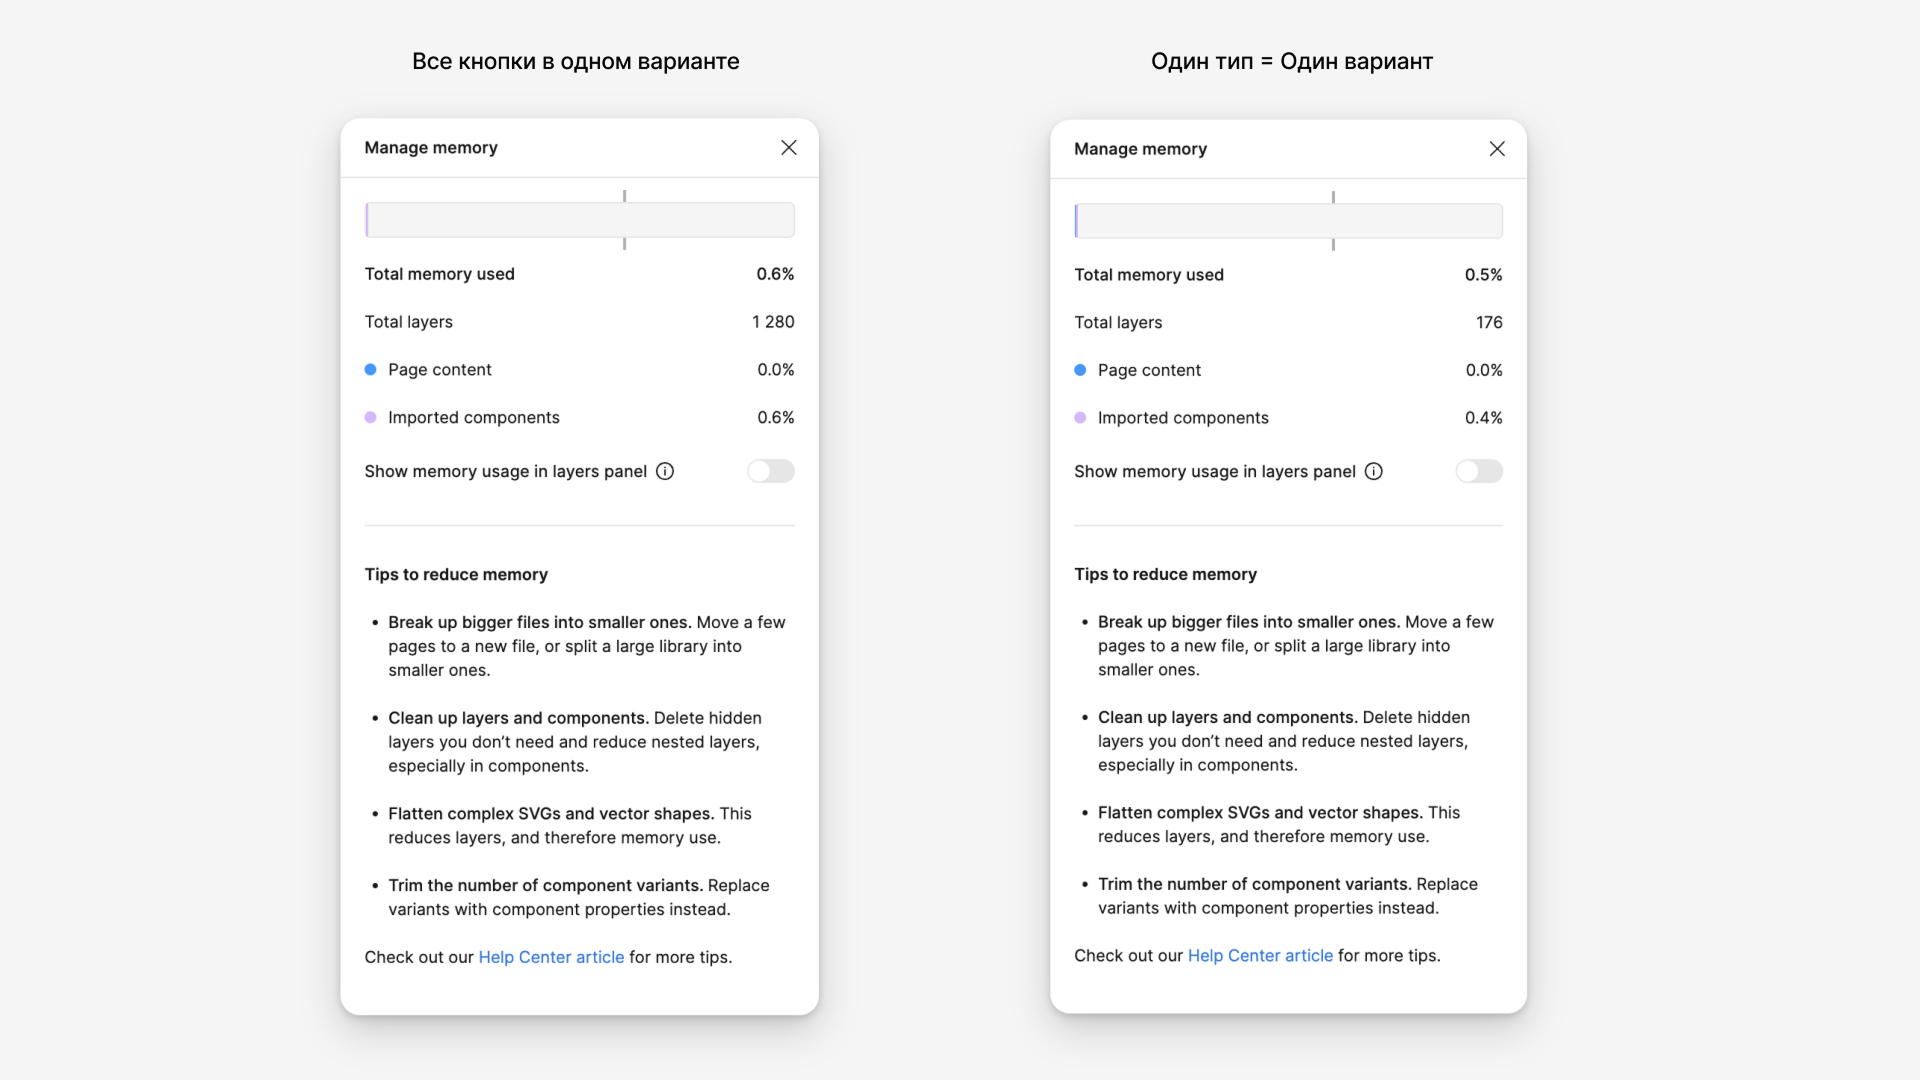
Task: Click the Total memory used 0.5% value
Action: coord(1483,275)
